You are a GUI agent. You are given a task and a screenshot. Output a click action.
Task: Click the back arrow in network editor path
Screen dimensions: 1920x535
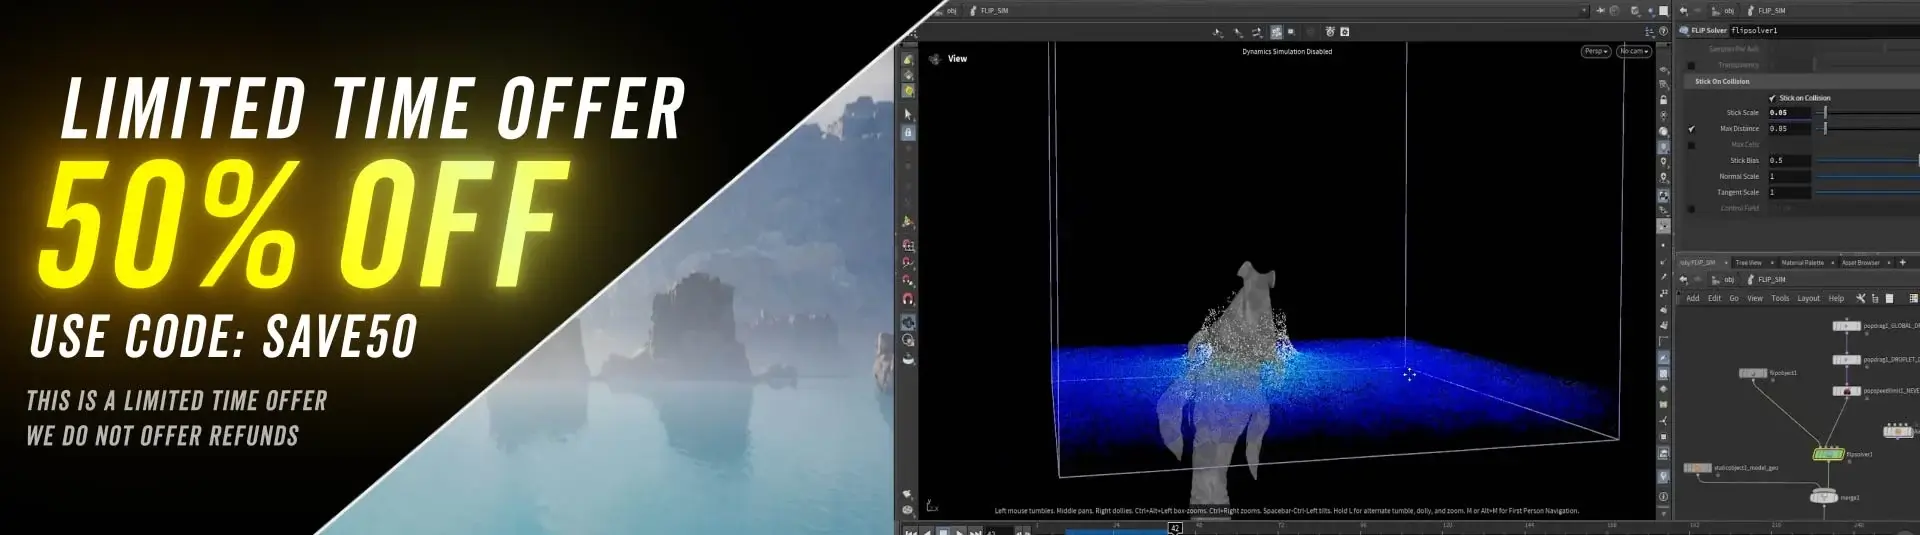coord(1684,280)
